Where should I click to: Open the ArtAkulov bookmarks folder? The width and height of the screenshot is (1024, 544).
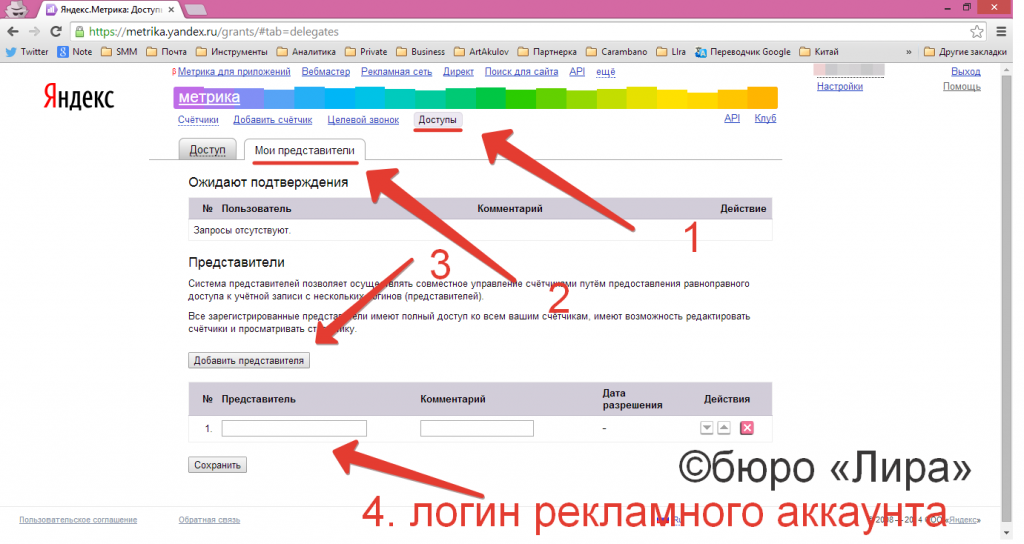pyautogui.click(x=481, y=52)
